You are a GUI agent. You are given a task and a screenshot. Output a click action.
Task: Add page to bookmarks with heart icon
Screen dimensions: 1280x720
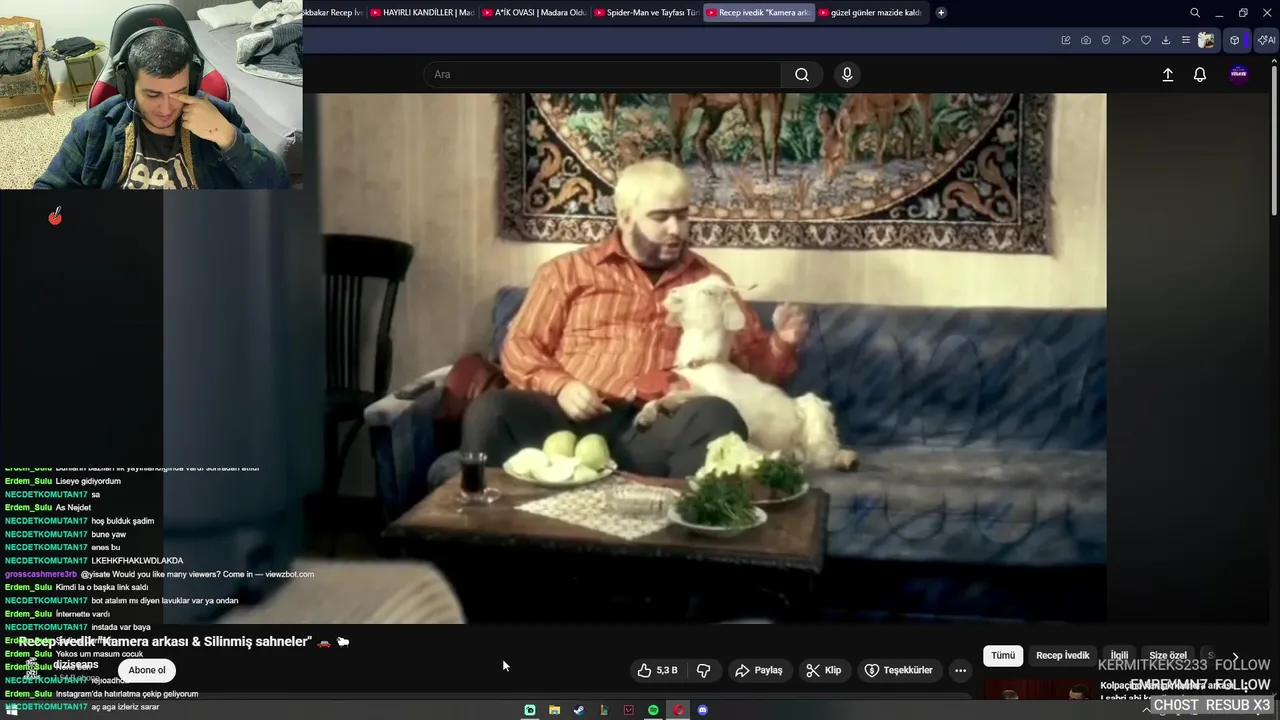[1146, 40]
